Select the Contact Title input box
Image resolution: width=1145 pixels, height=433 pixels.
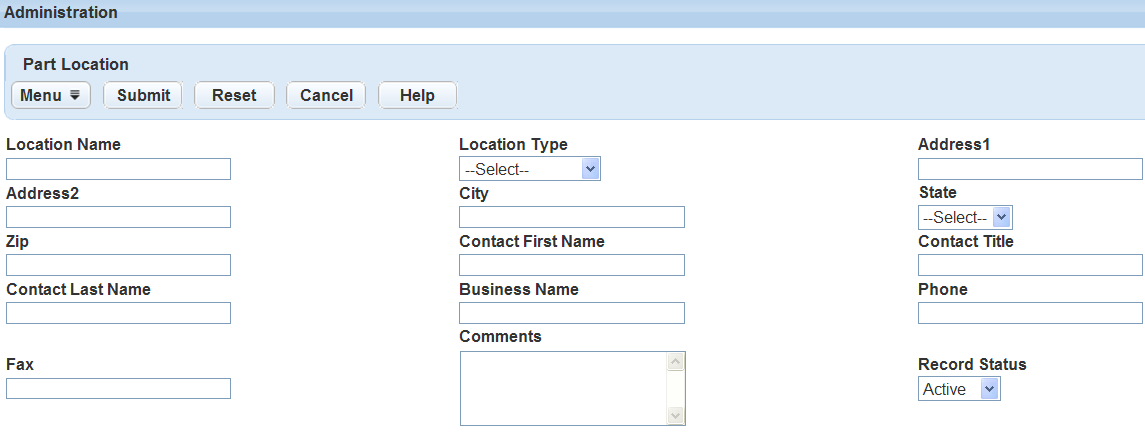tap(1030, 265)
